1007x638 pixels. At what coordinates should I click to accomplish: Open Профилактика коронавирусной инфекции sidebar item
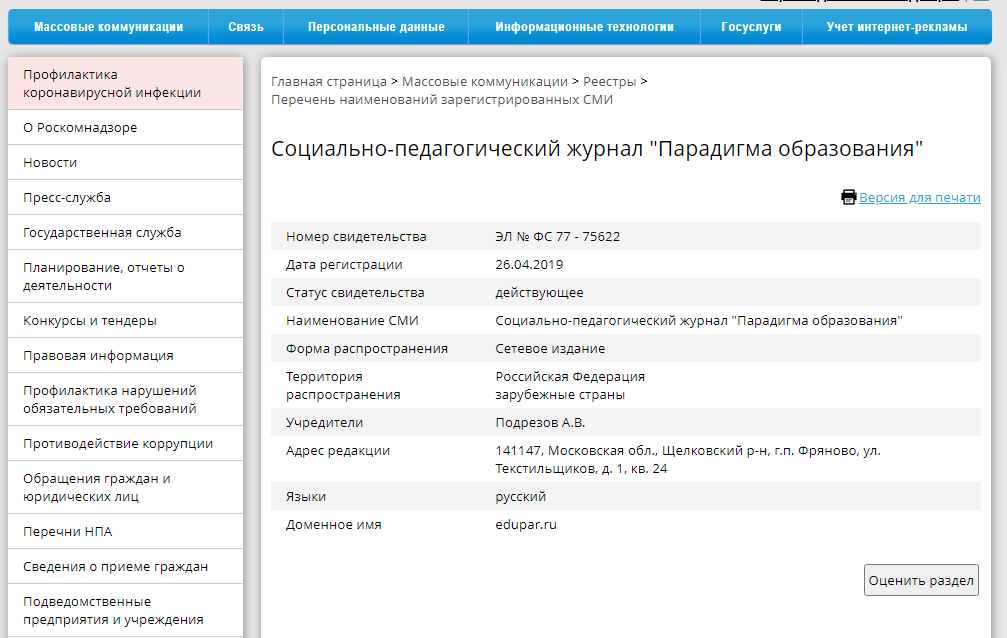[126, 84]
